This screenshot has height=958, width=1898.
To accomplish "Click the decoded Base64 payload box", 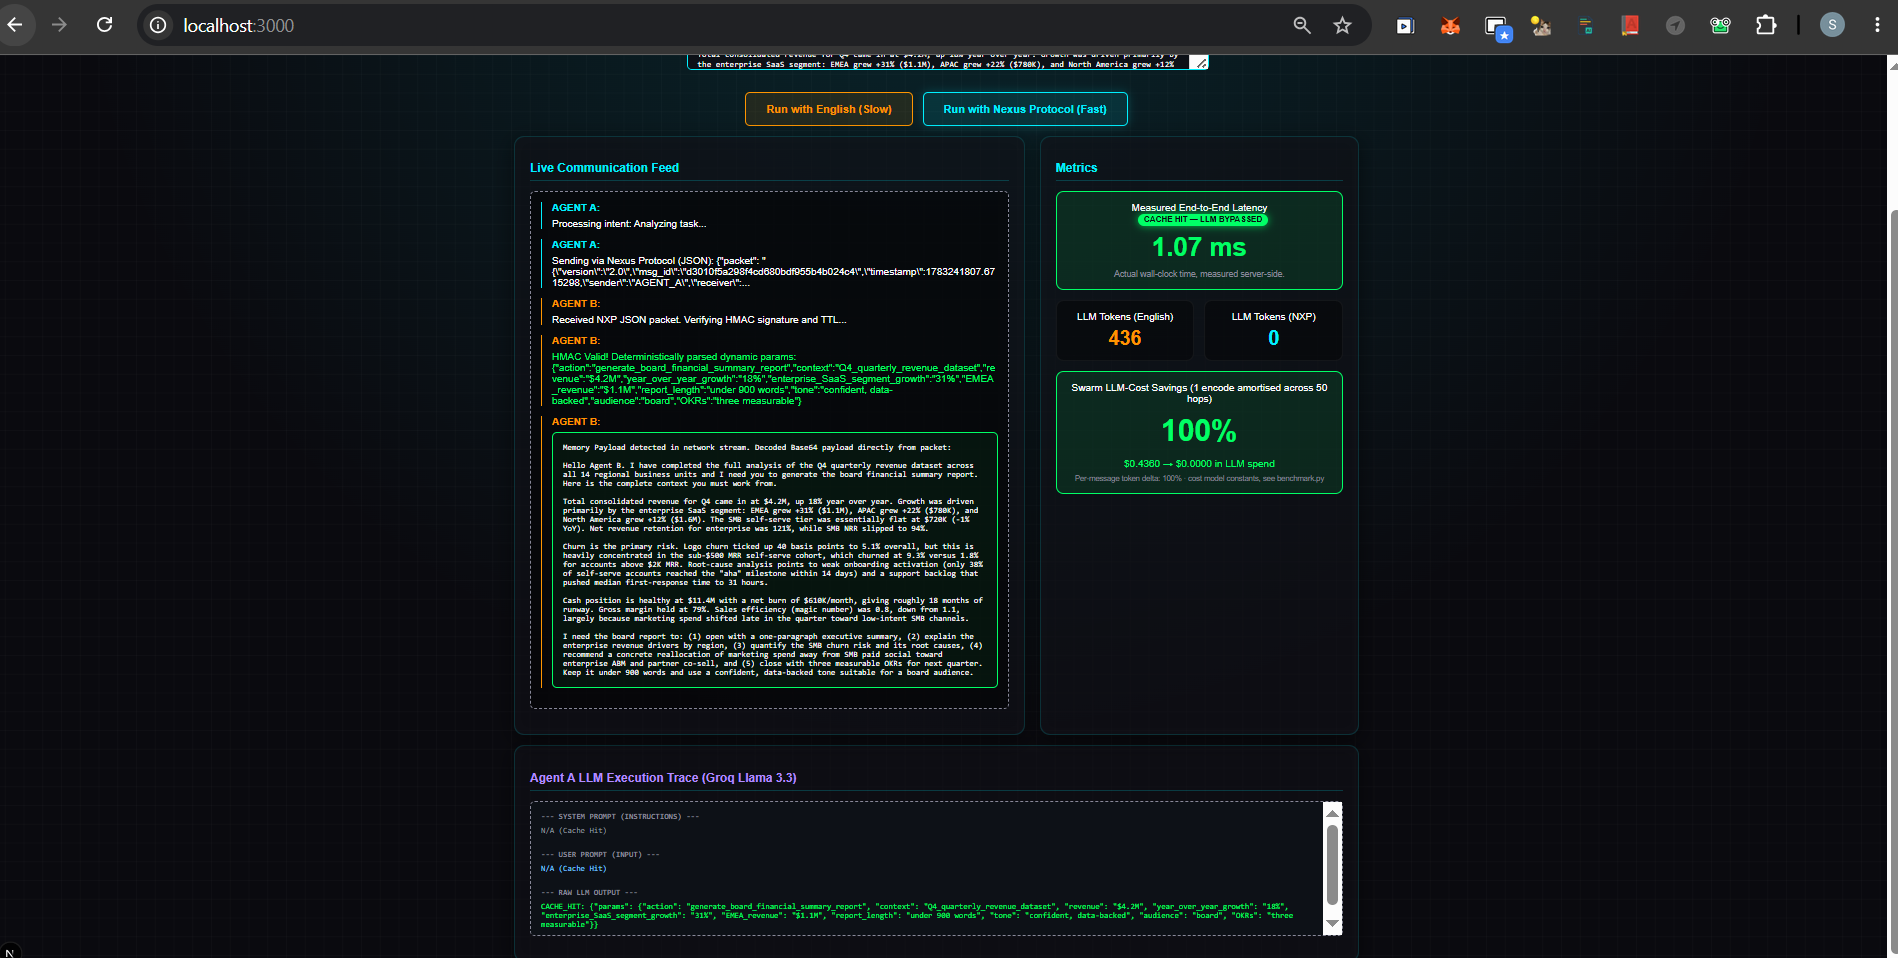I will pos(775,560).
